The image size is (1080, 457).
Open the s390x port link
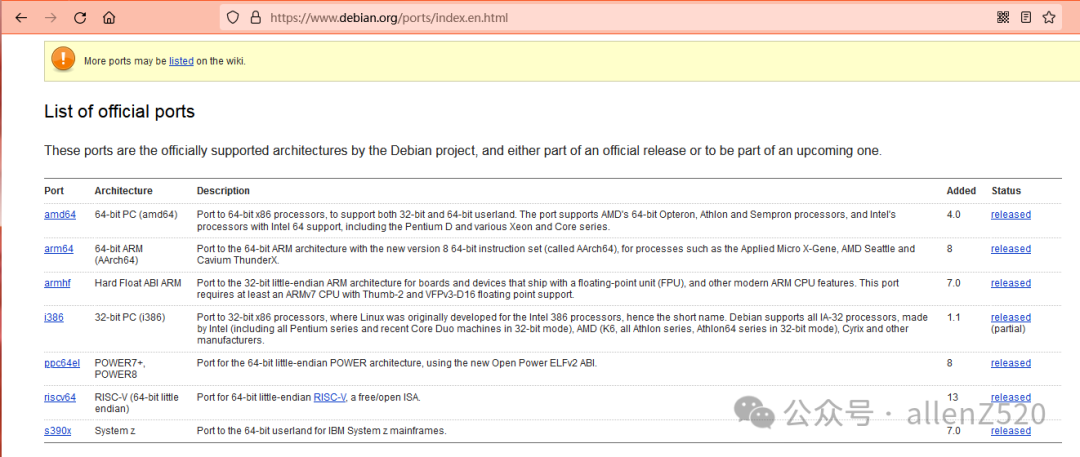(x=58, y=431)
